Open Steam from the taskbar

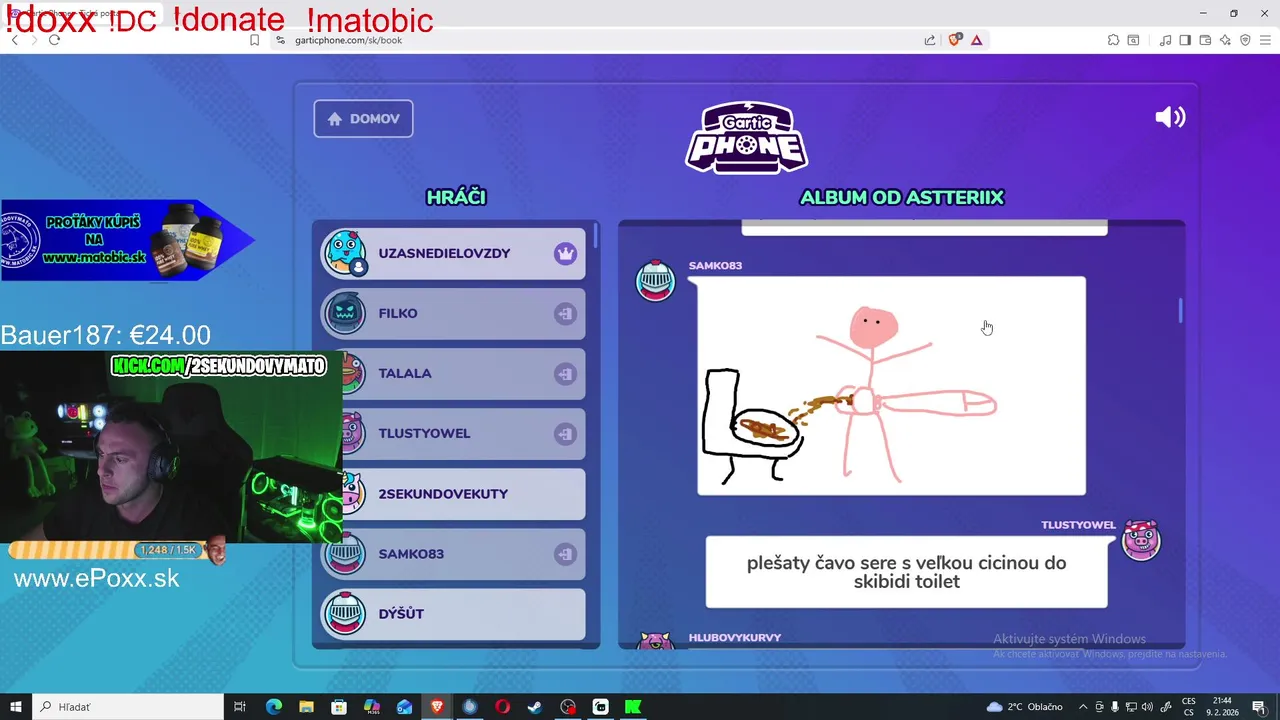535,707
